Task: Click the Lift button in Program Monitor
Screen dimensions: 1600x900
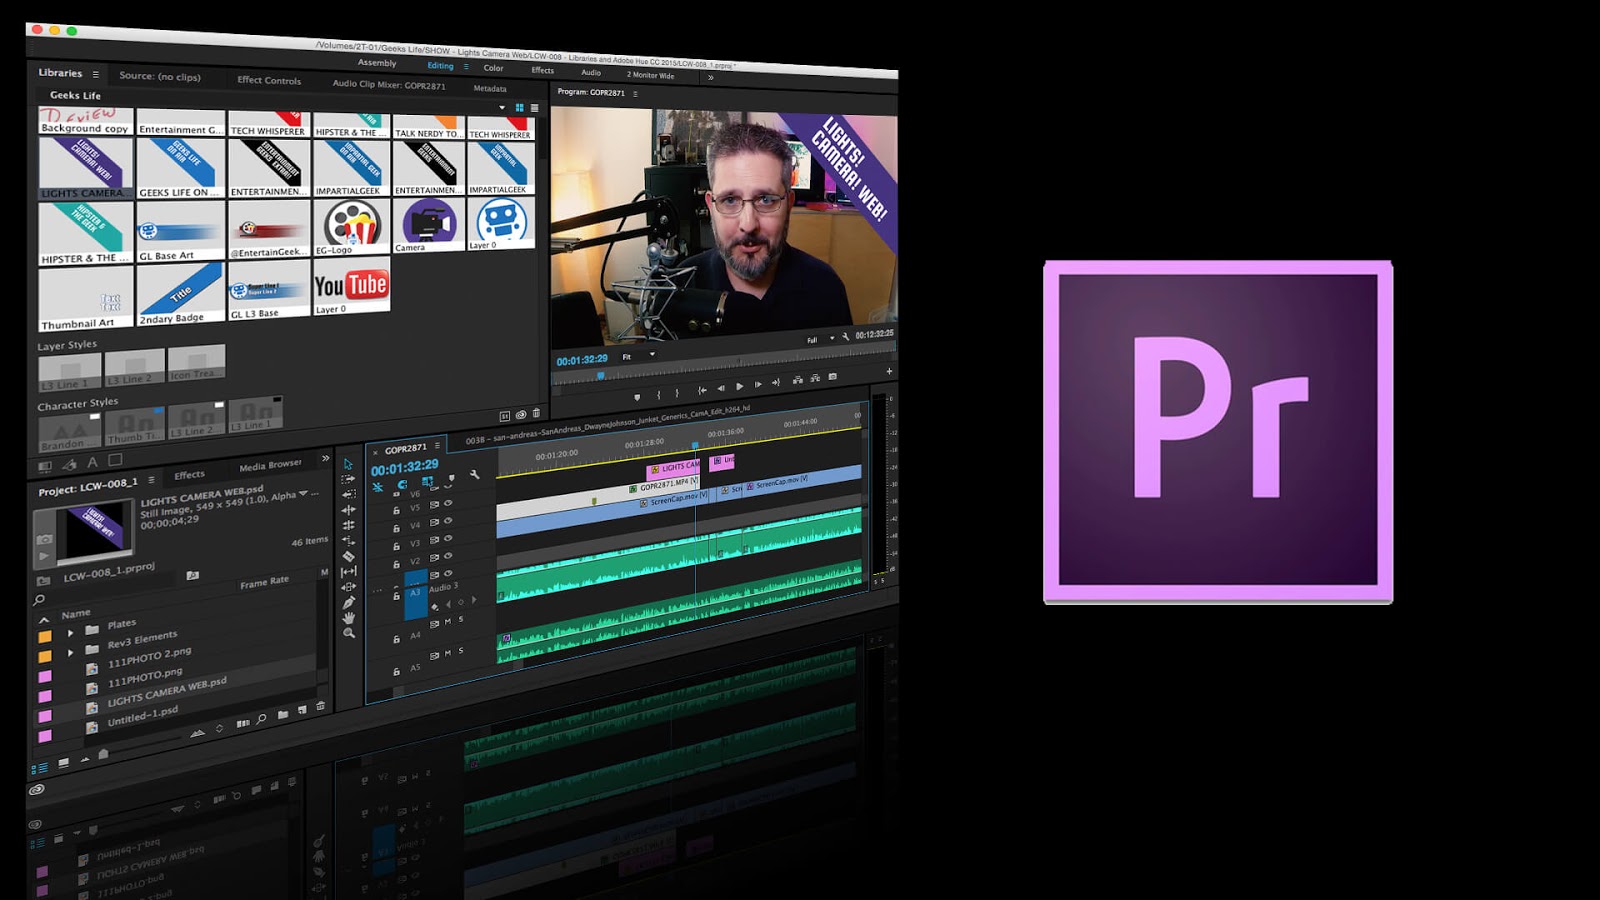Action: (797, 379)
